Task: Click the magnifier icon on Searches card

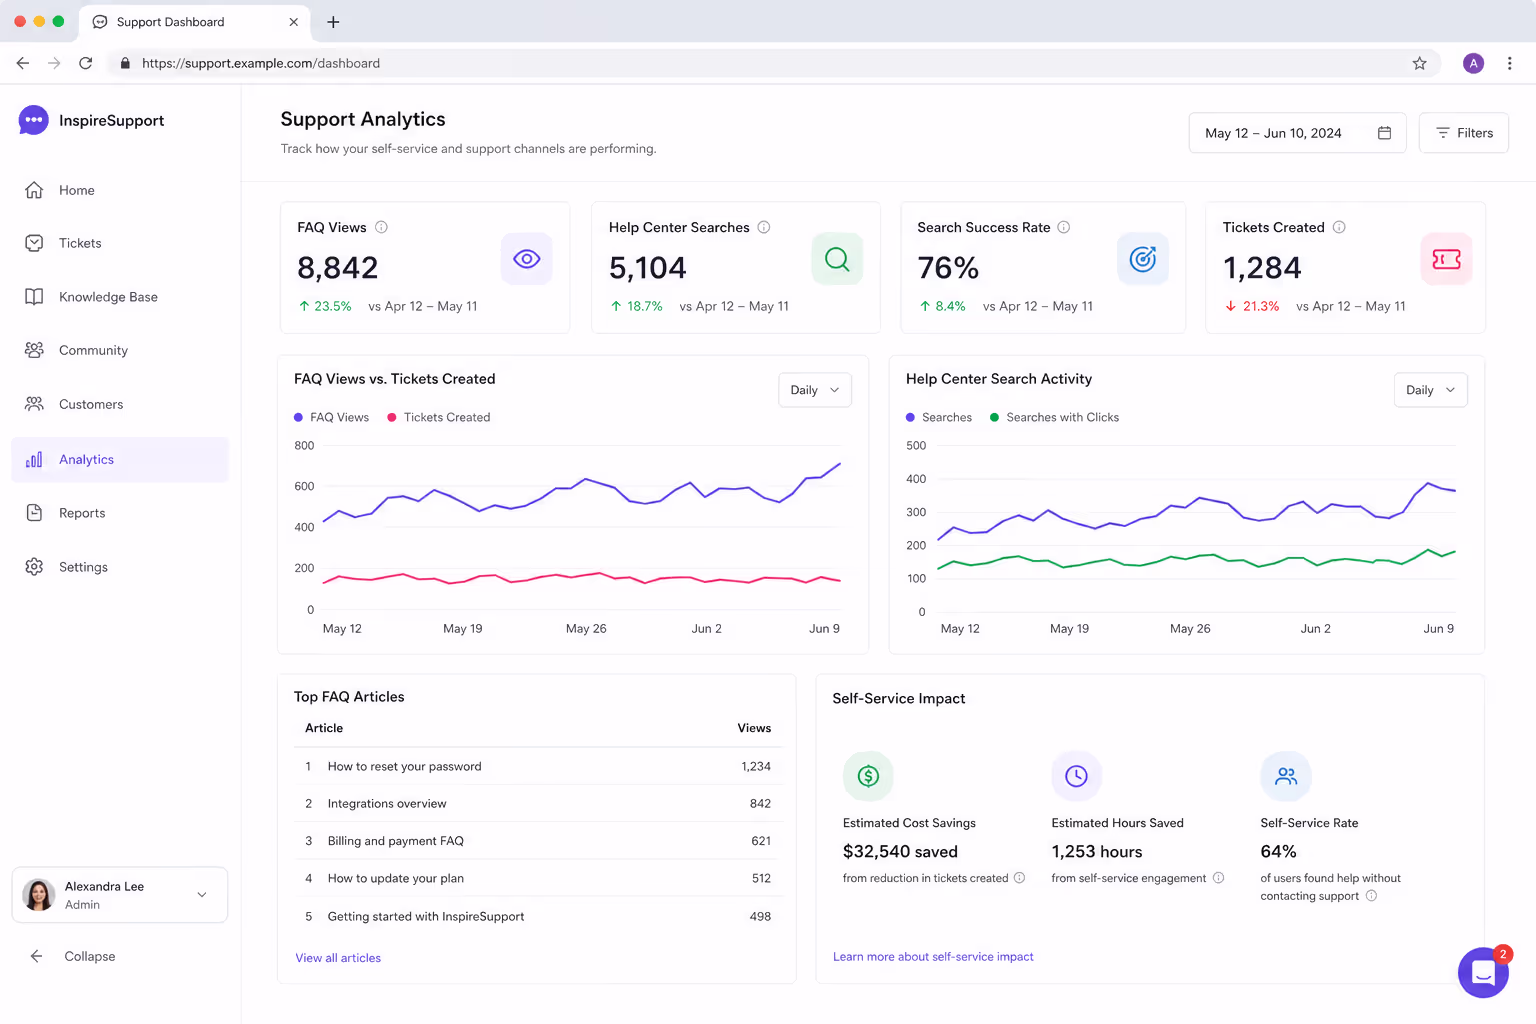Action: click(837, 259)
